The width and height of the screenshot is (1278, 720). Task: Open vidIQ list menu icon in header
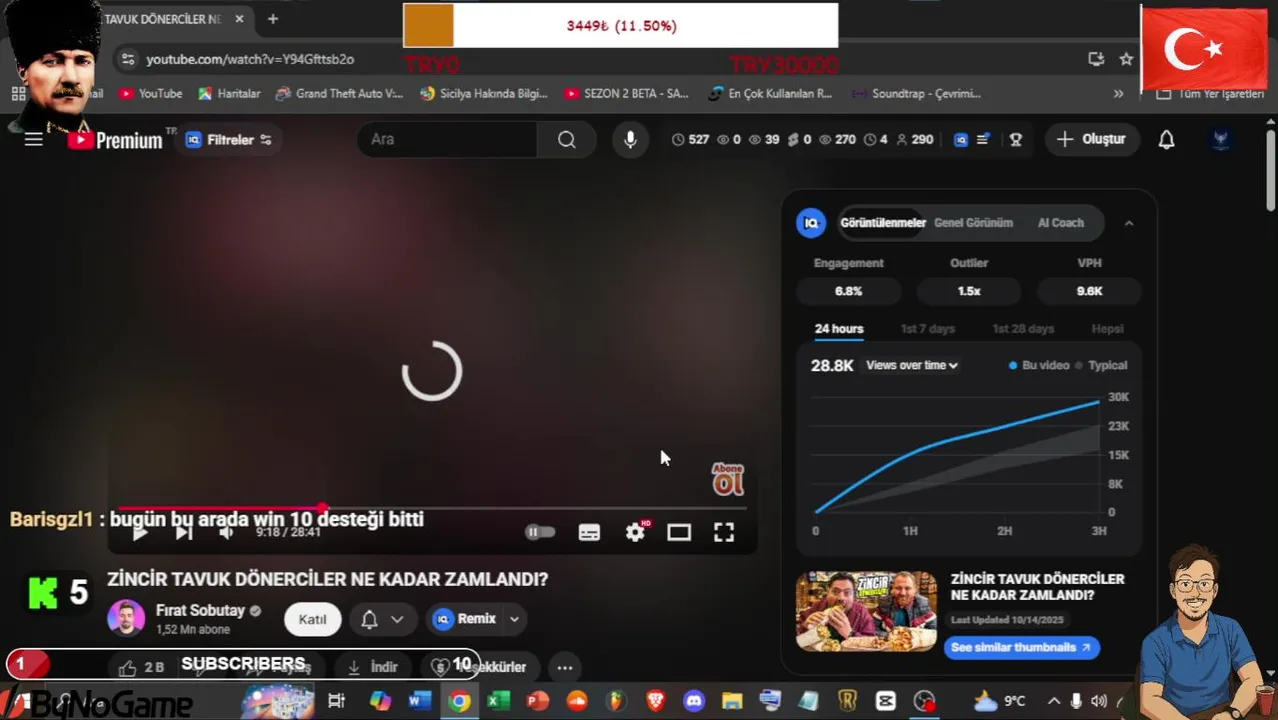click(983, 140)
